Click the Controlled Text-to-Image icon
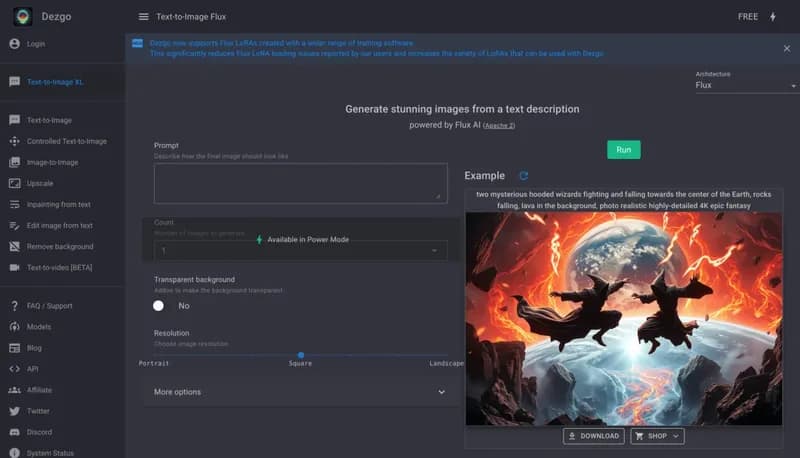This screenshot has height=458, width=800. click(x=14, y=141)
